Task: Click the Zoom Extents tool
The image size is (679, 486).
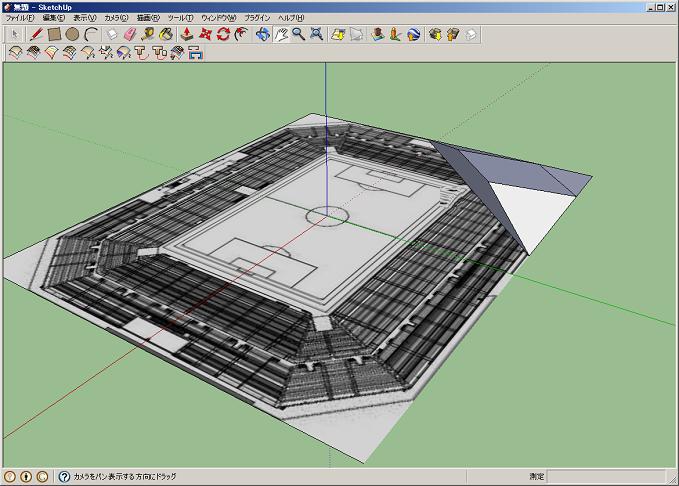Action: pyautogui.click(x=317, y=34)
